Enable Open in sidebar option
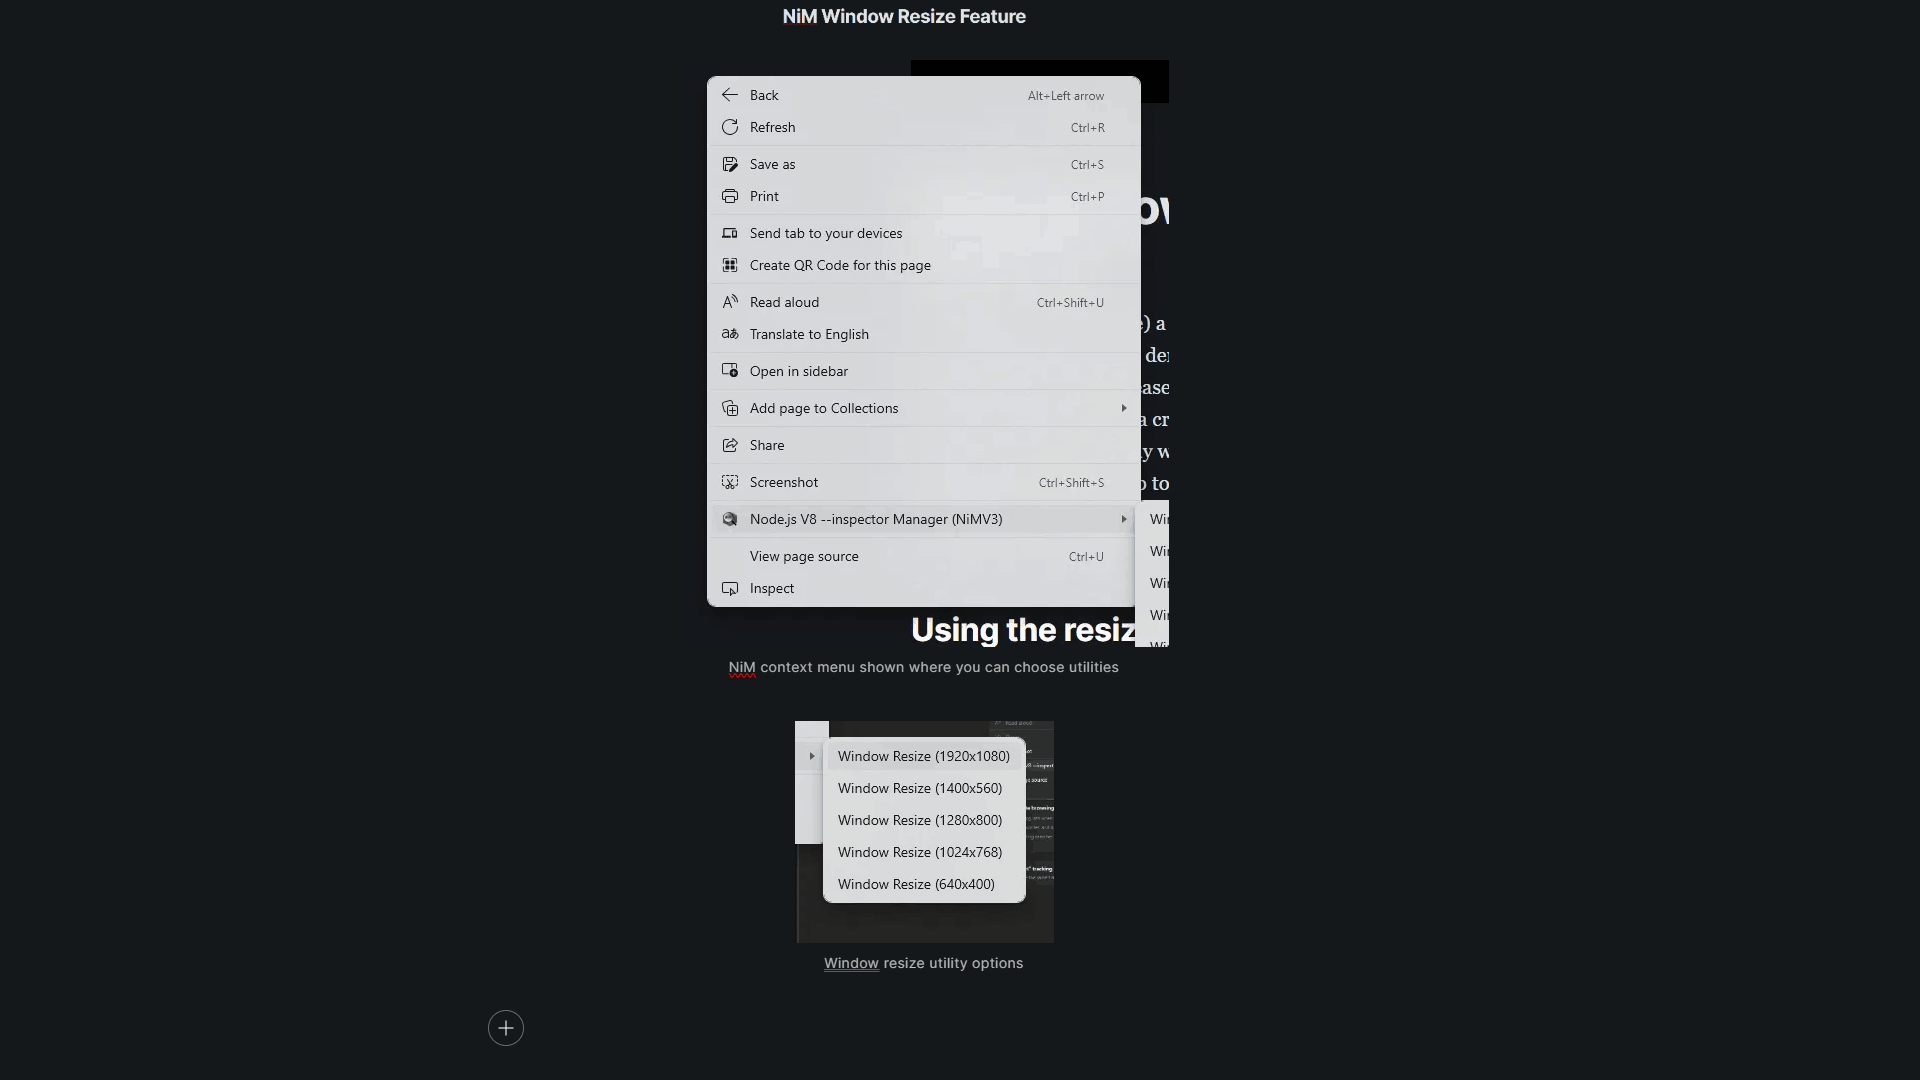This screenshot has width=1920, height=1080. [799, 371]
